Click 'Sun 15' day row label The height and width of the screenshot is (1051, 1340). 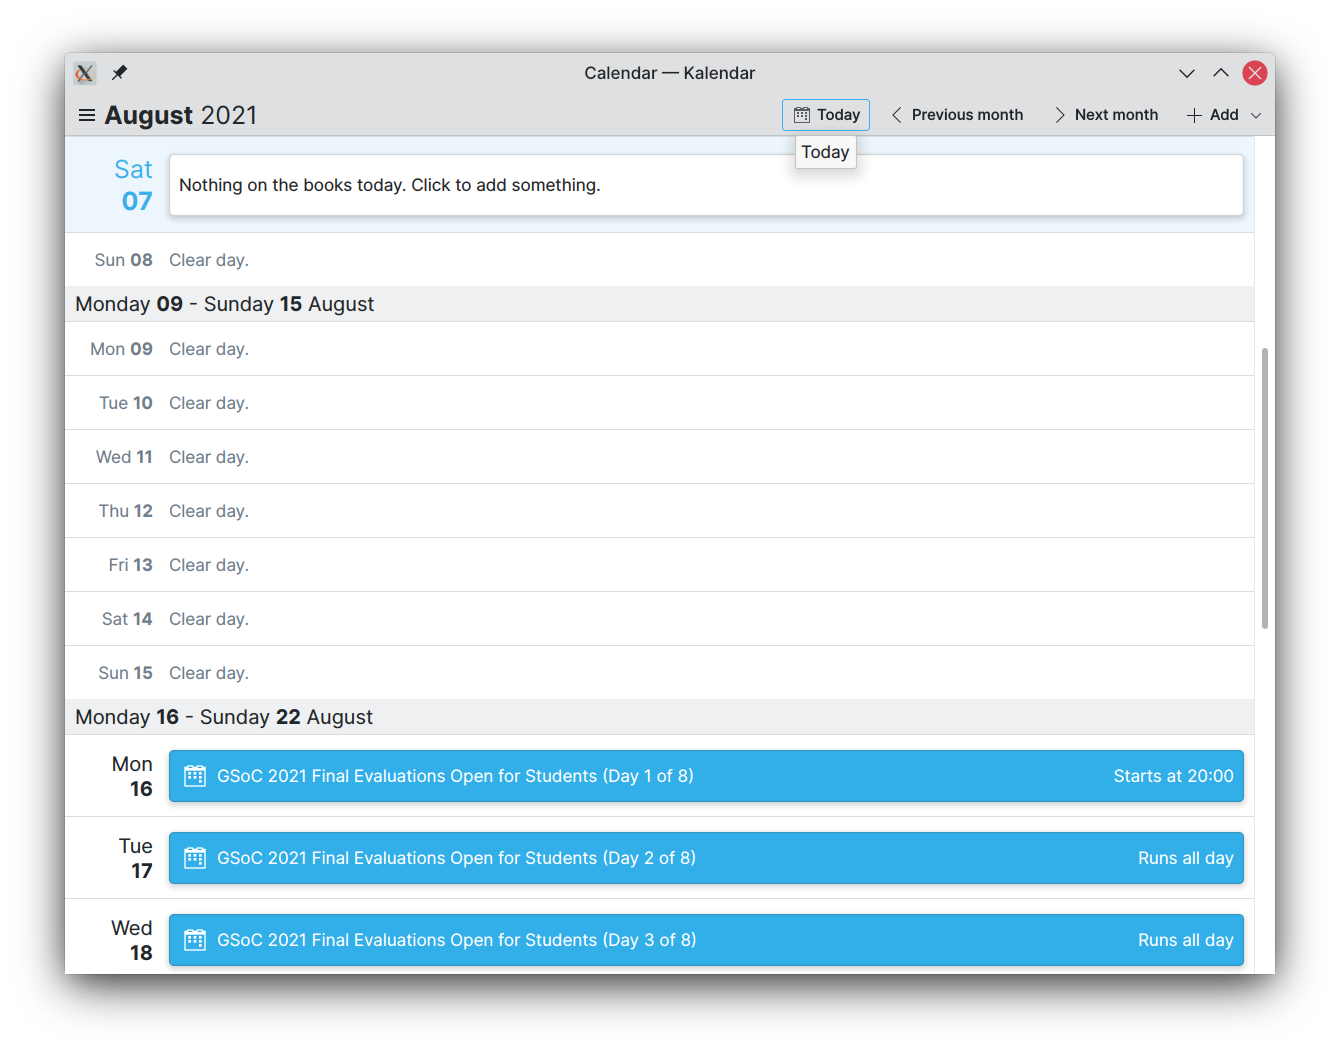[x=126, y=673]
